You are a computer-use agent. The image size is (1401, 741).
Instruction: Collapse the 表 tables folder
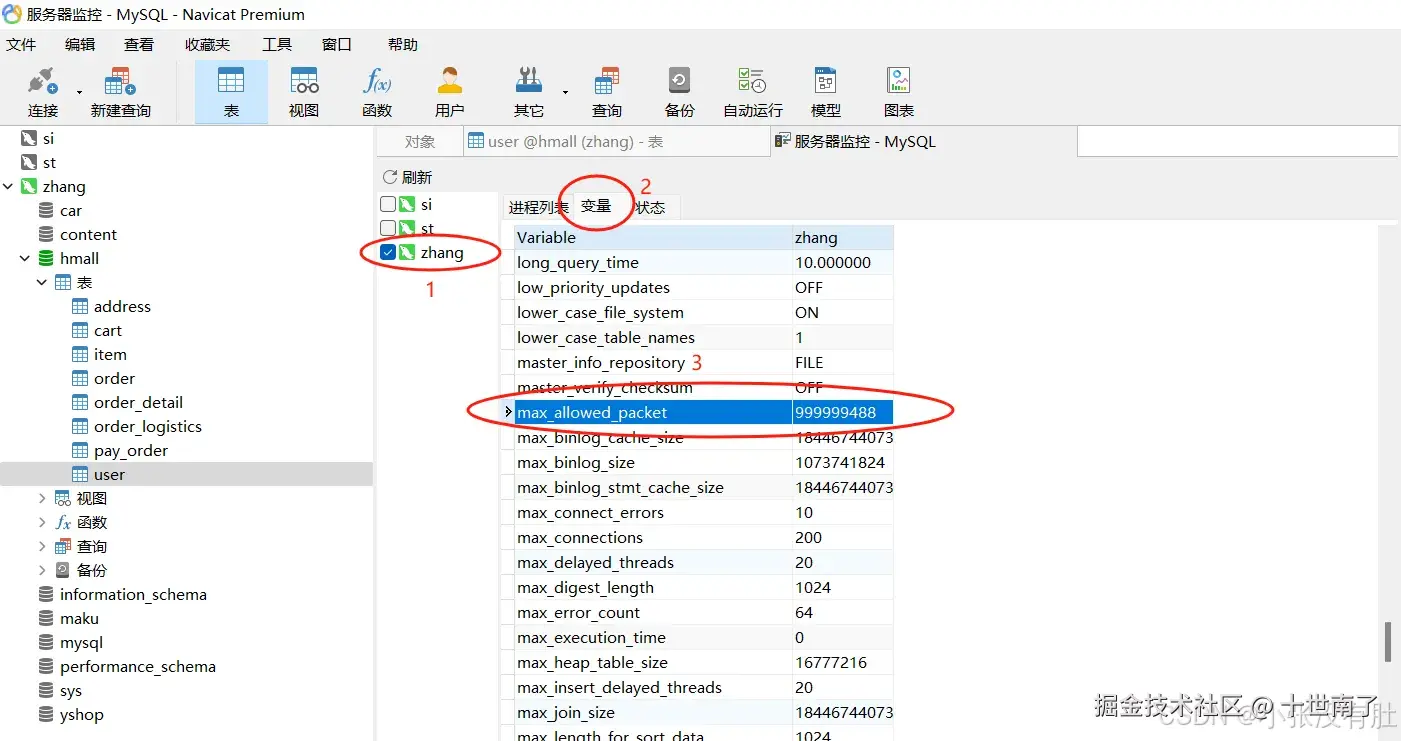coord(42,283)
